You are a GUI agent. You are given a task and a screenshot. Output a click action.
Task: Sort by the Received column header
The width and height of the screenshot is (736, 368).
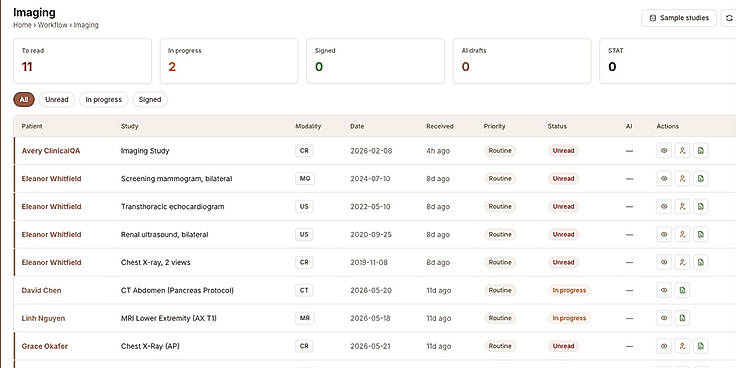coord(440,126)
